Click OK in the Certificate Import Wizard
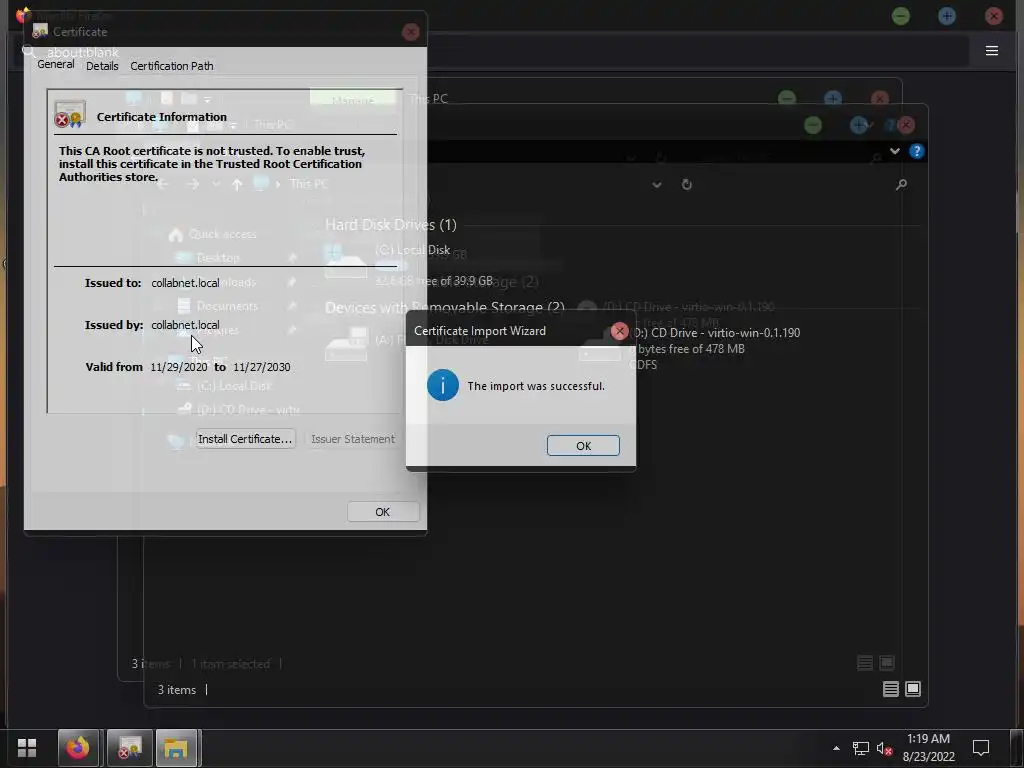The image size is (1024, 768). click(x=583, y=445)
